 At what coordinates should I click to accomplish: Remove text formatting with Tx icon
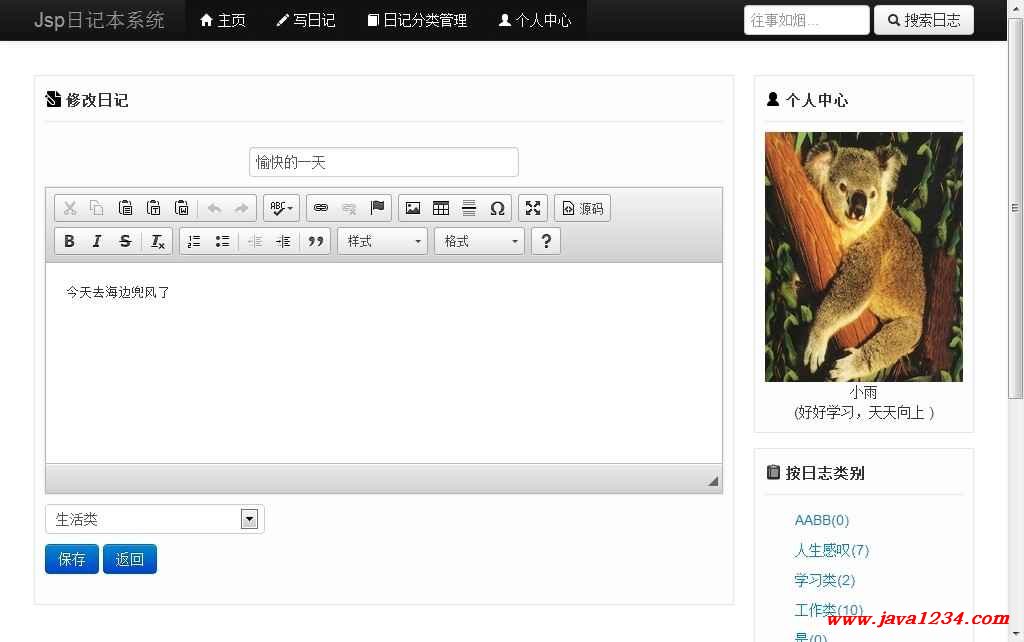(x=157, y=241)
